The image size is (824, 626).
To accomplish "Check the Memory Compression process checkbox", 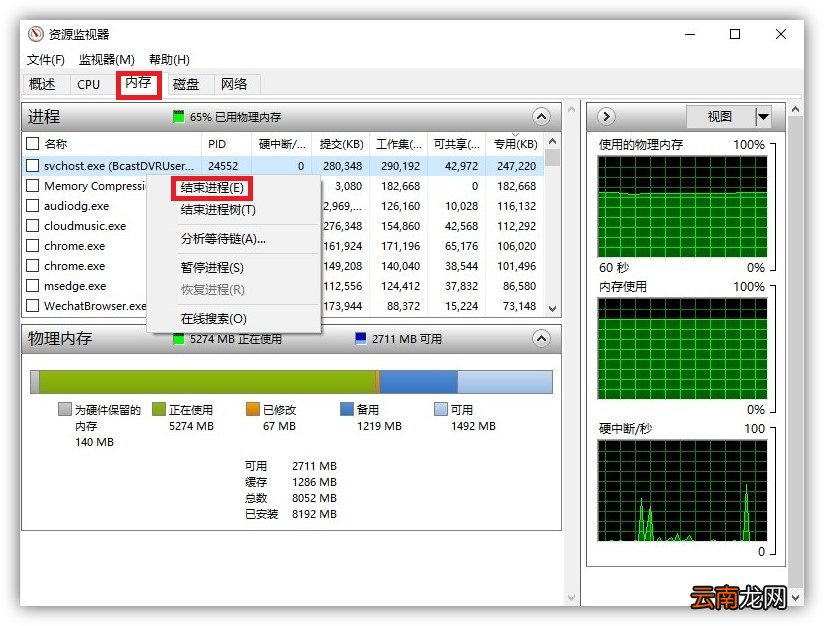I will [33, 186].
